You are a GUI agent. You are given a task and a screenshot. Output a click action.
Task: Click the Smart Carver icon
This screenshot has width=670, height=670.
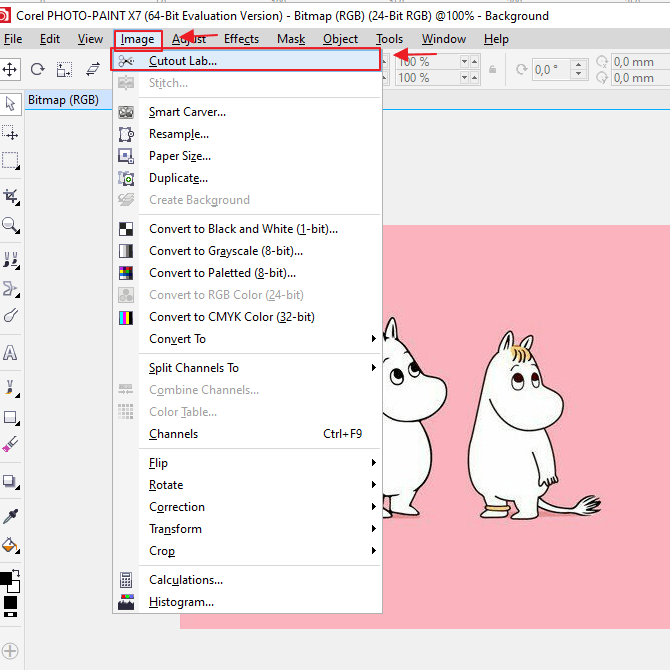pyautogui.click(x=126, y=112)
